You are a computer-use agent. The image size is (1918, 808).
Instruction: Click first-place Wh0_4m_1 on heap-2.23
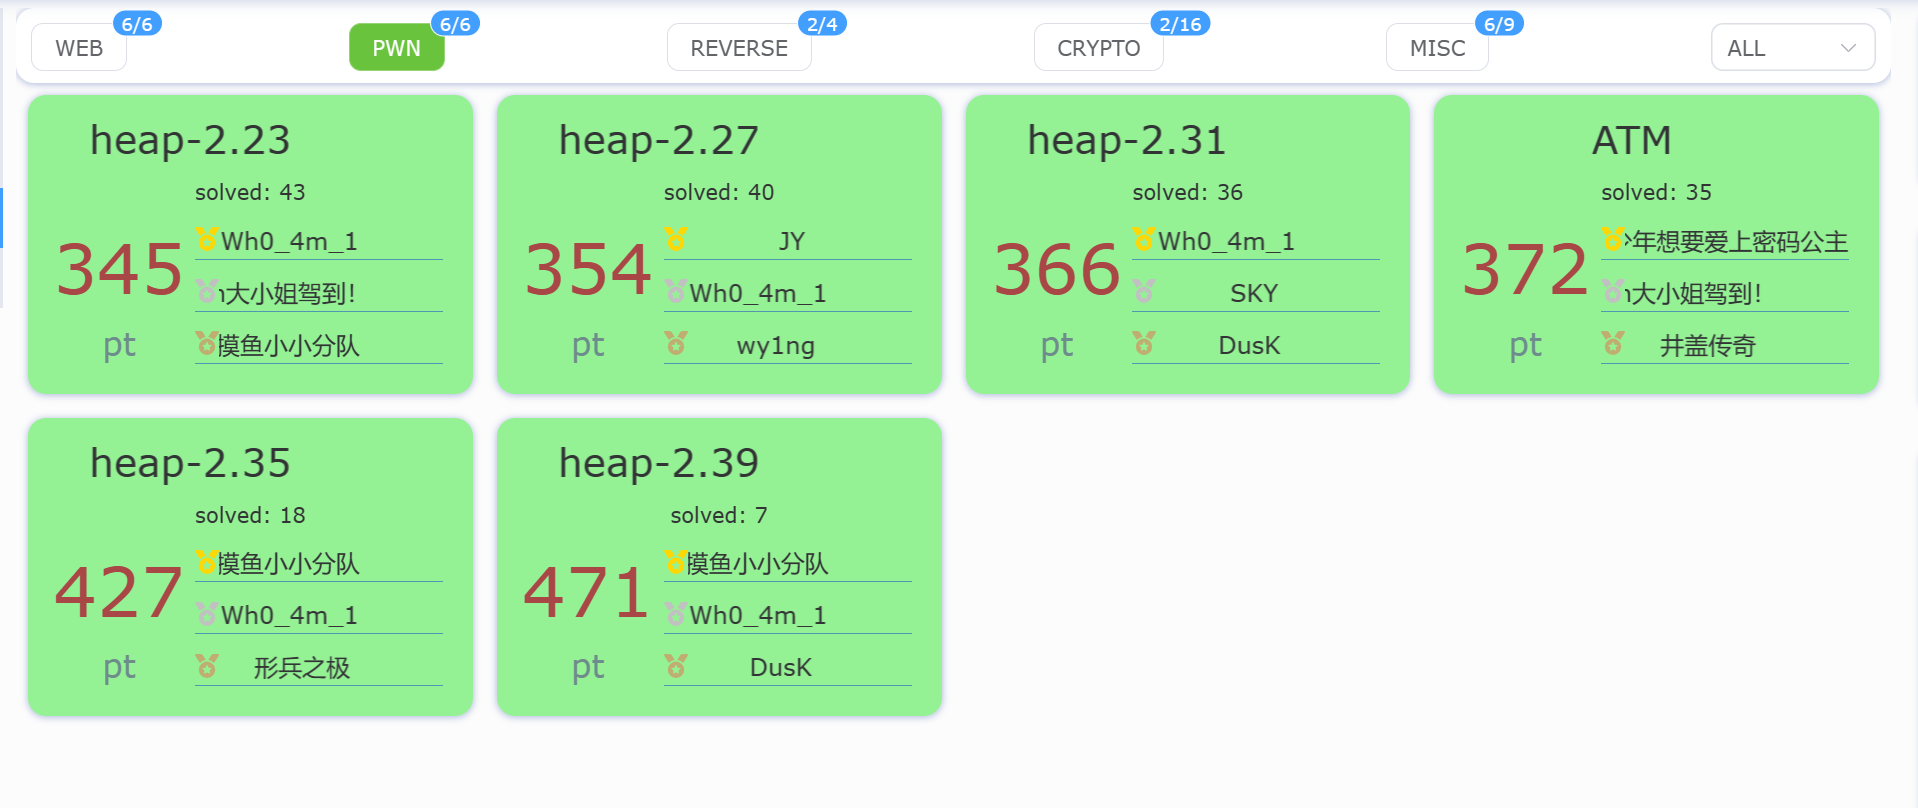[289, 241]
